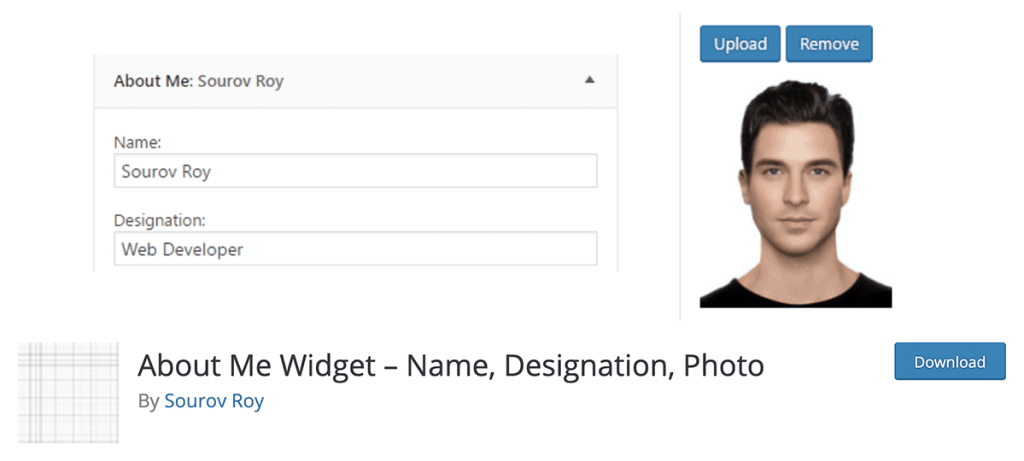Click into the Name input field
Screen dimensions: 1024x461
[x=355, y=170]
